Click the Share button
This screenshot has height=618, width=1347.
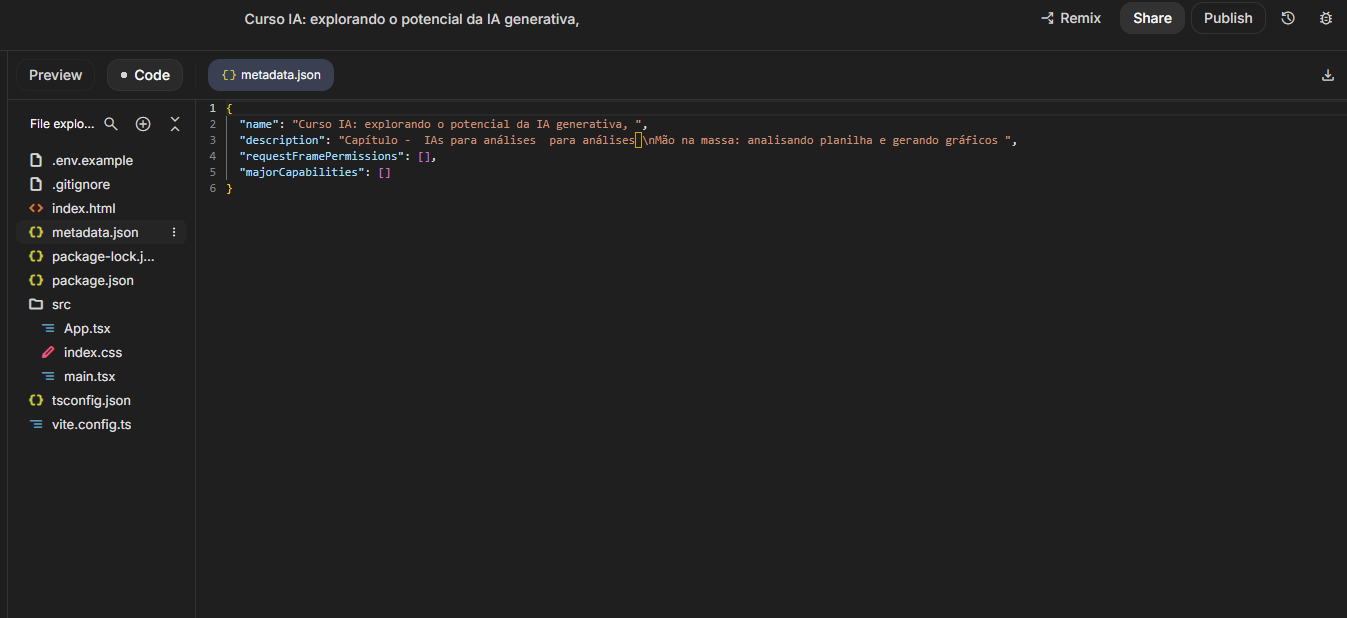point(1152,18)
